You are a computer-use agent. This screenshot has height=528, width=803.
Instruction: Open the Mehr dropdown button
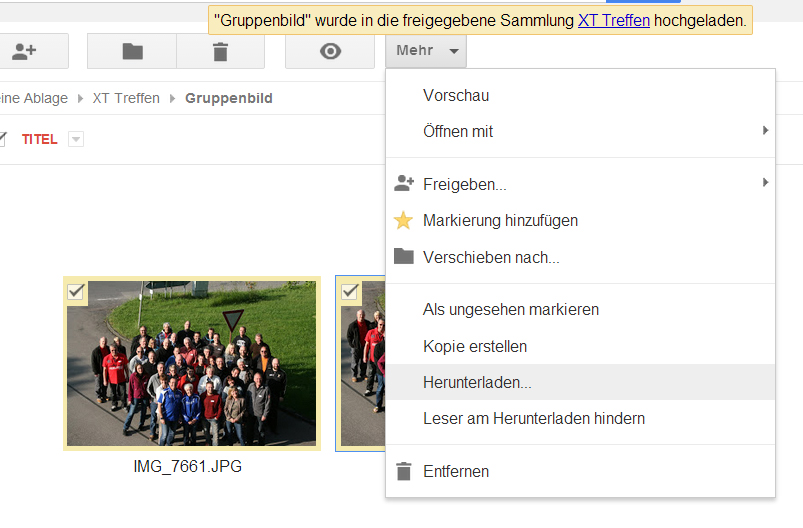coord(426,51)
